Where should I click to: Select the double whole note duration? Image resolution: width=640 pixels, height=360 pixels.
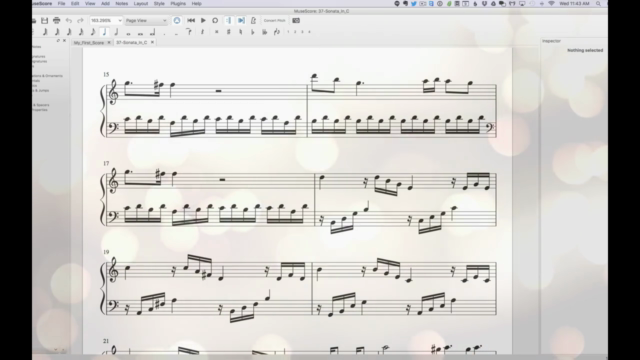tap(140, 33)
